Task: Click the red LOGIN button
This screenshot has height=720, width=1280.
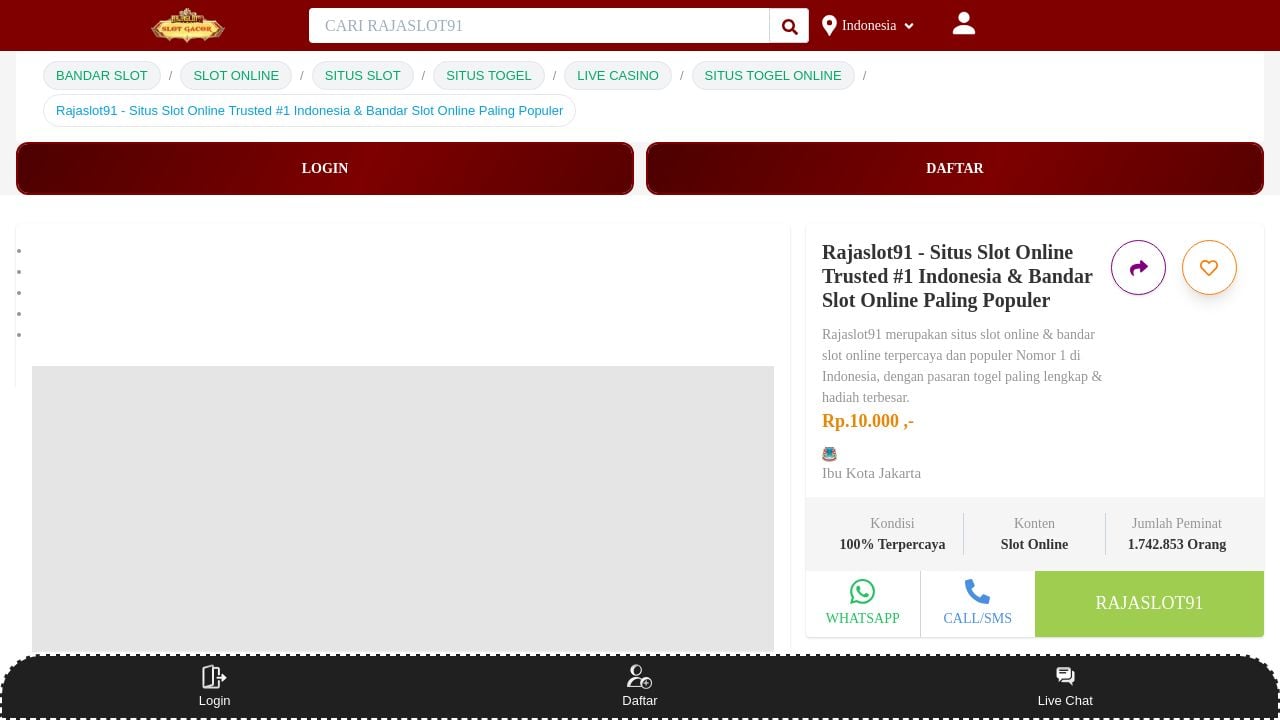Action: [x=325, y=168]
